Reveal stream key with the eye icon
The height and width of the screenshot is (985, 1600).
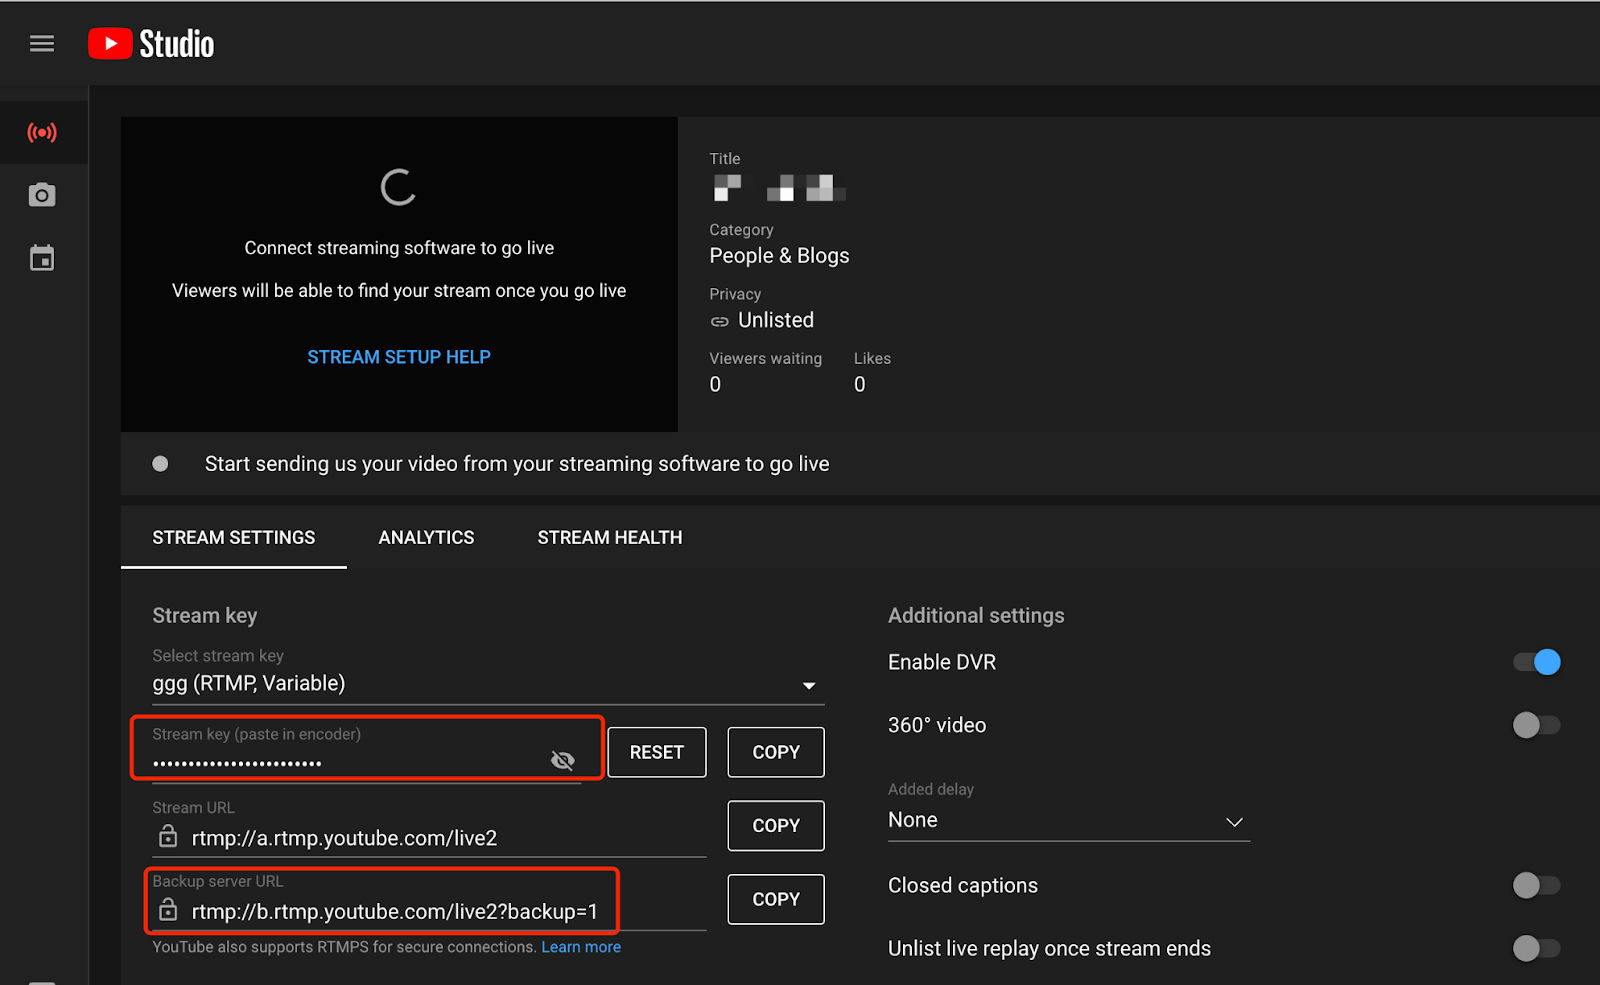(x=562, y=761)
